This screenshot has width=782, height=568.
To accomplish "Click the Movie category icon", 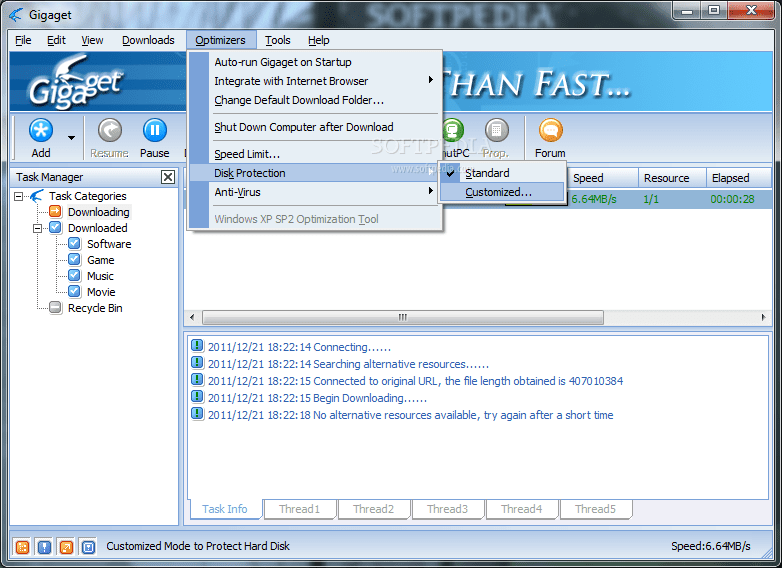I will [74, 291].
